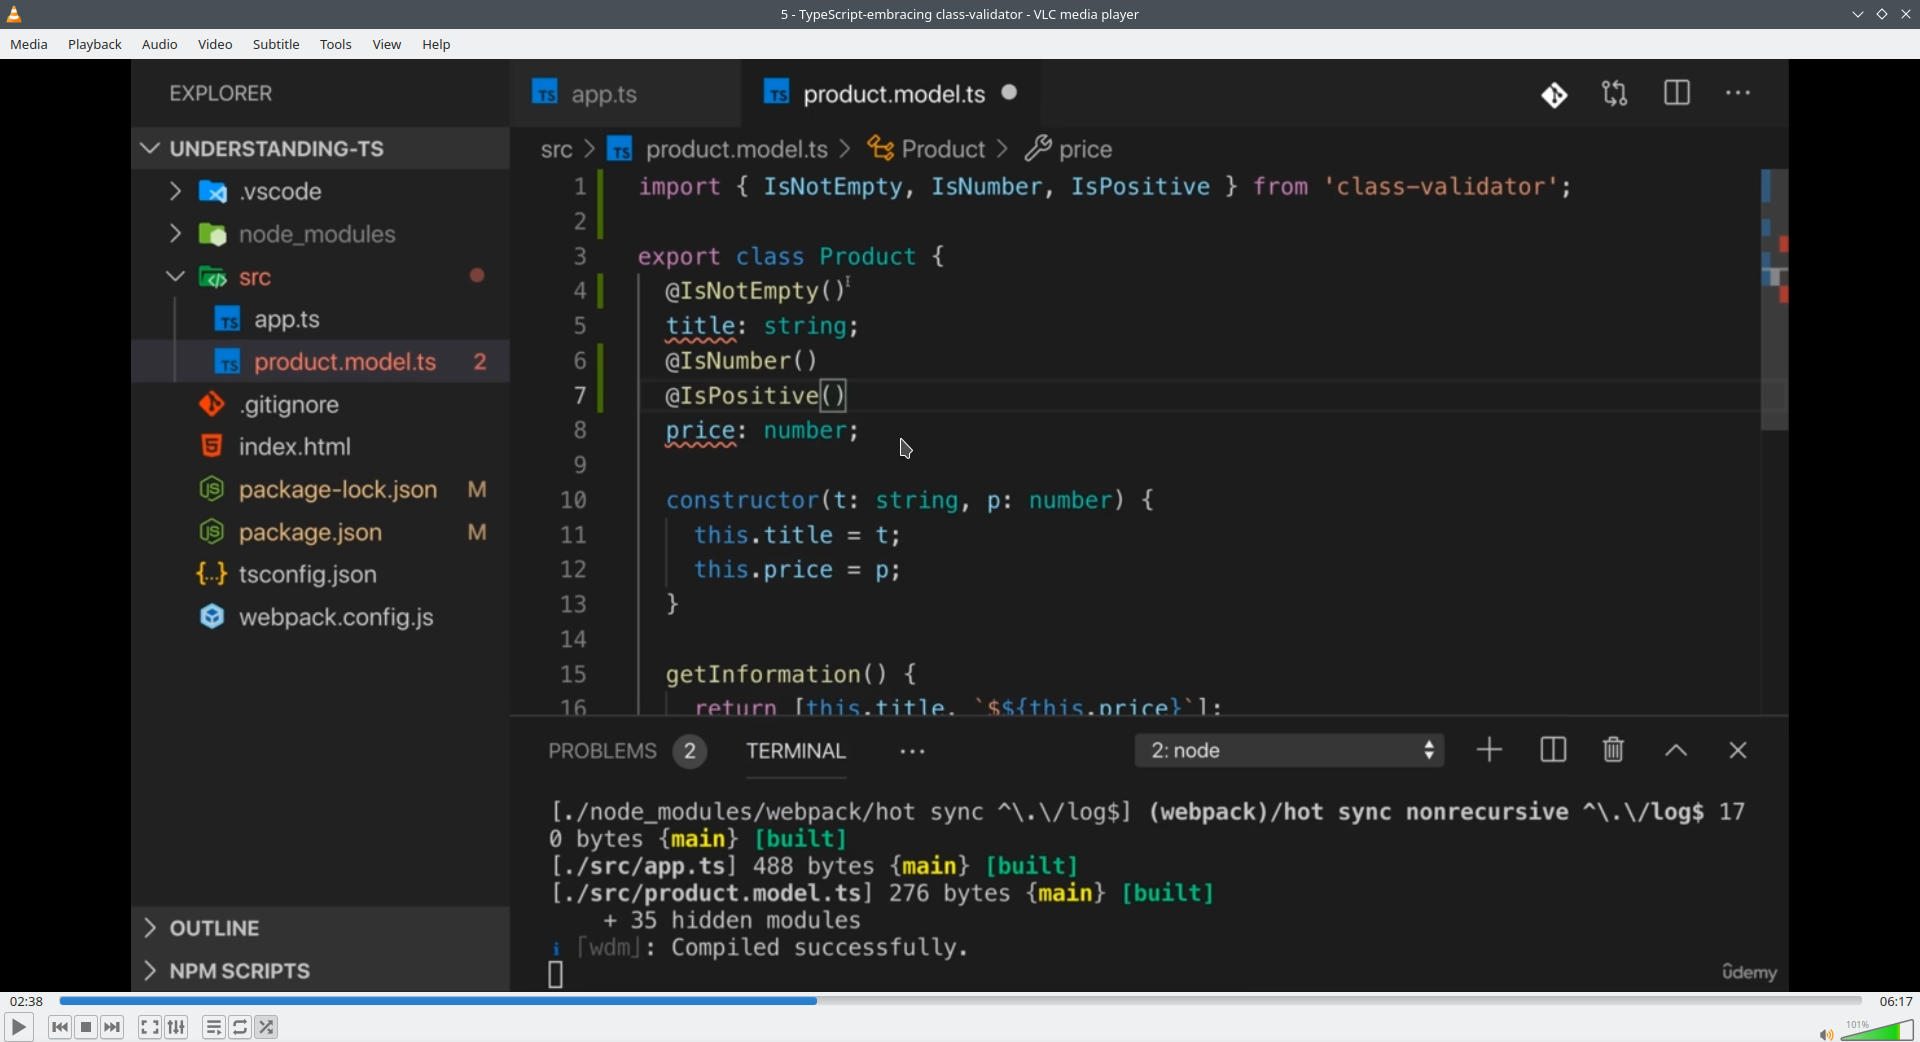Click the EXPLORER sidebar heading

[x=221, y=93]
